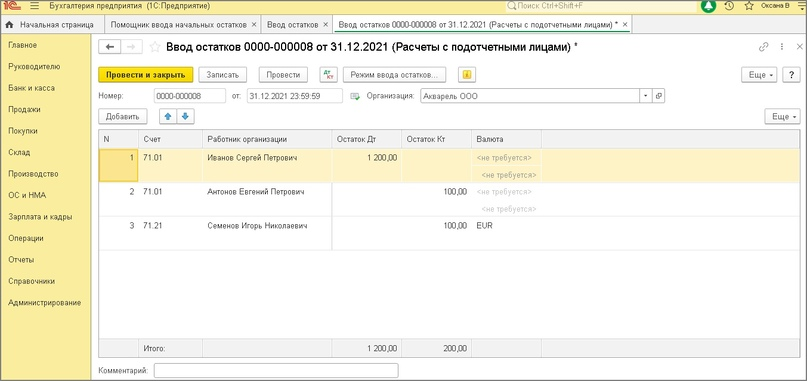The height and width of the screenshot is (381, 807).
Task: Expand the Организация dropdown arrow
Action: coord(646,96)
